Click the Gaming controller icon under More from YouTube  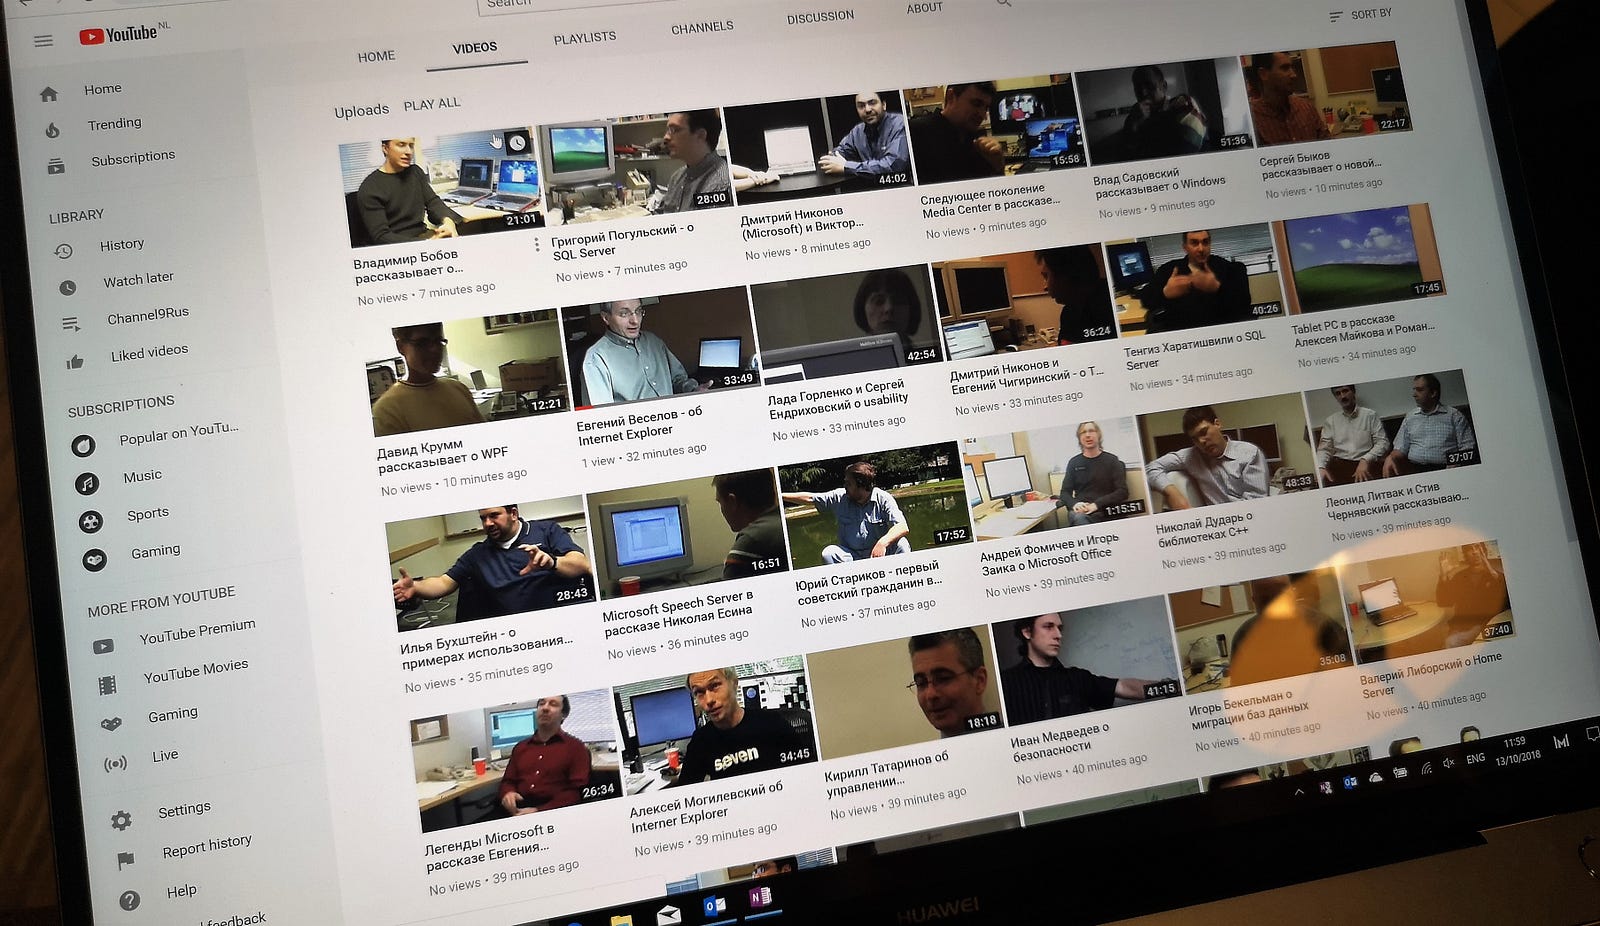[x=111, y=723]
